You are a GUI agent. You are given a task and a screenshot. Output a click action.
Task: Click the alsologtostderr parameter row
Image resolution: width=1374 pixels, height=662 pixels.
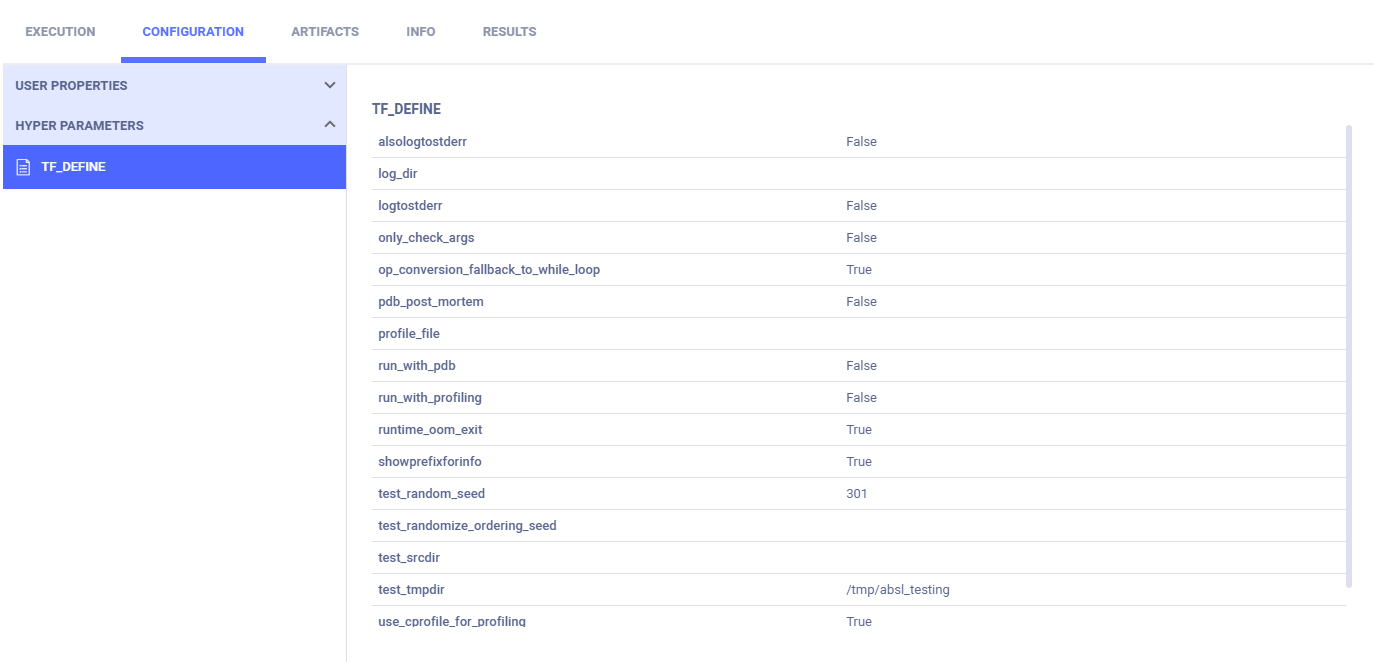[x=600, y=142]
